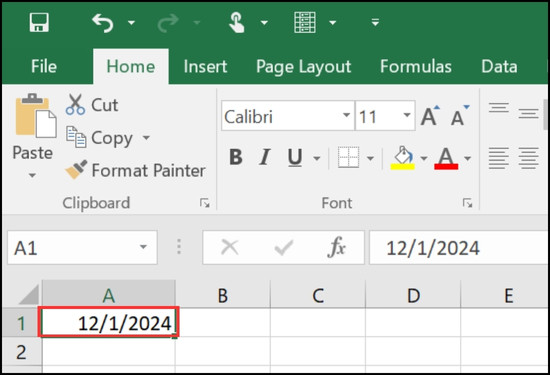
Task: Select column A header
Action: coord(109,294)
